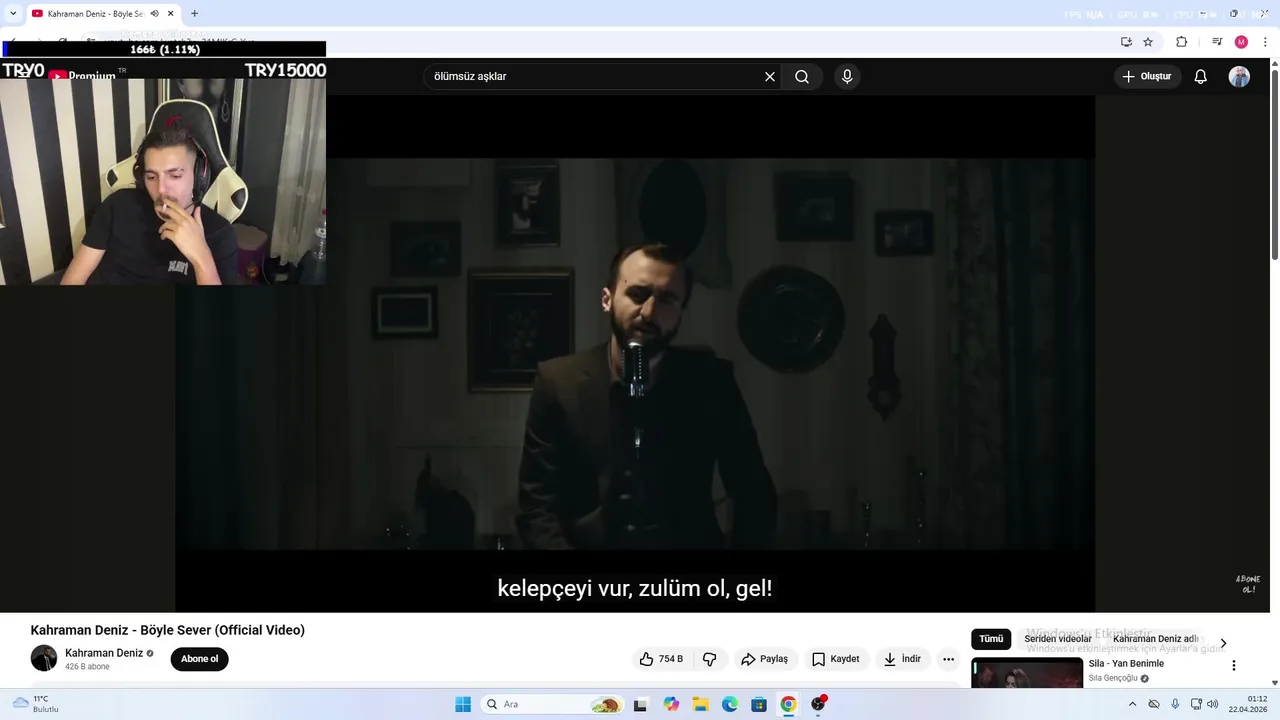1280x720 pixels.
Task: Click the Sıla Gençoğlu channel name
Action: tap(1113, 678)
